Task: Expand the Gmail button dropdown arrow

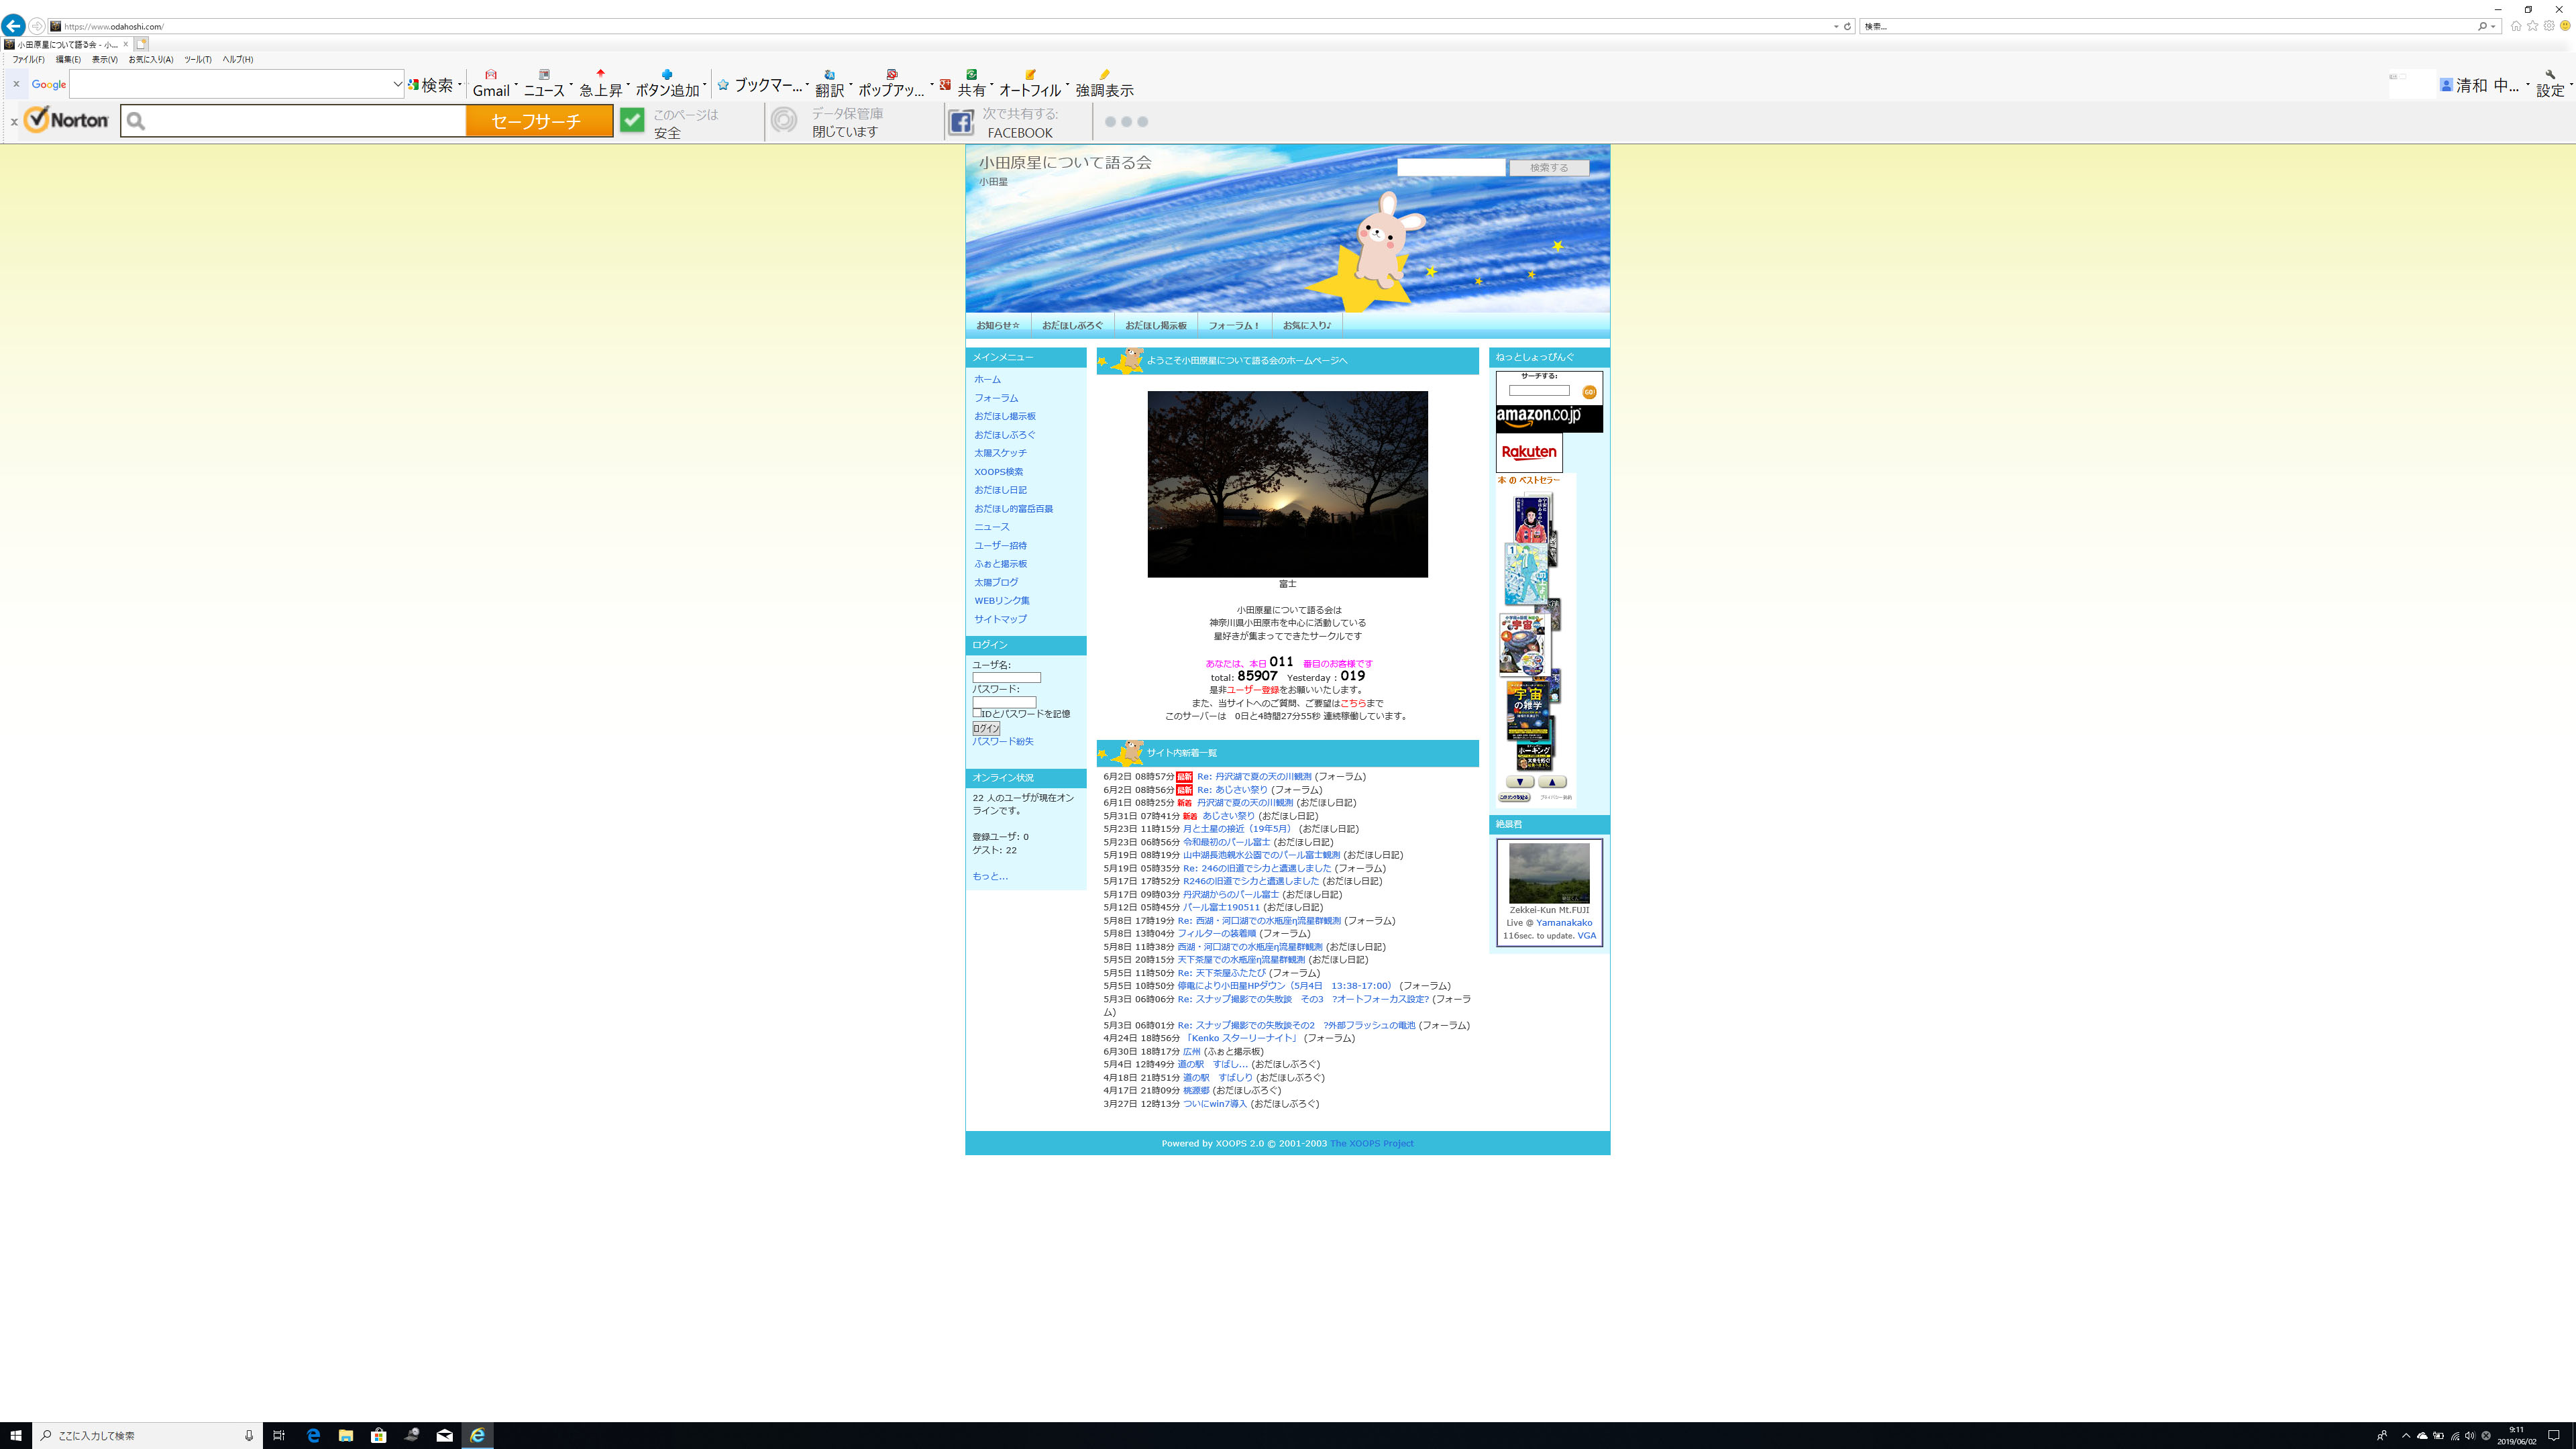Action: click(516, 84)
